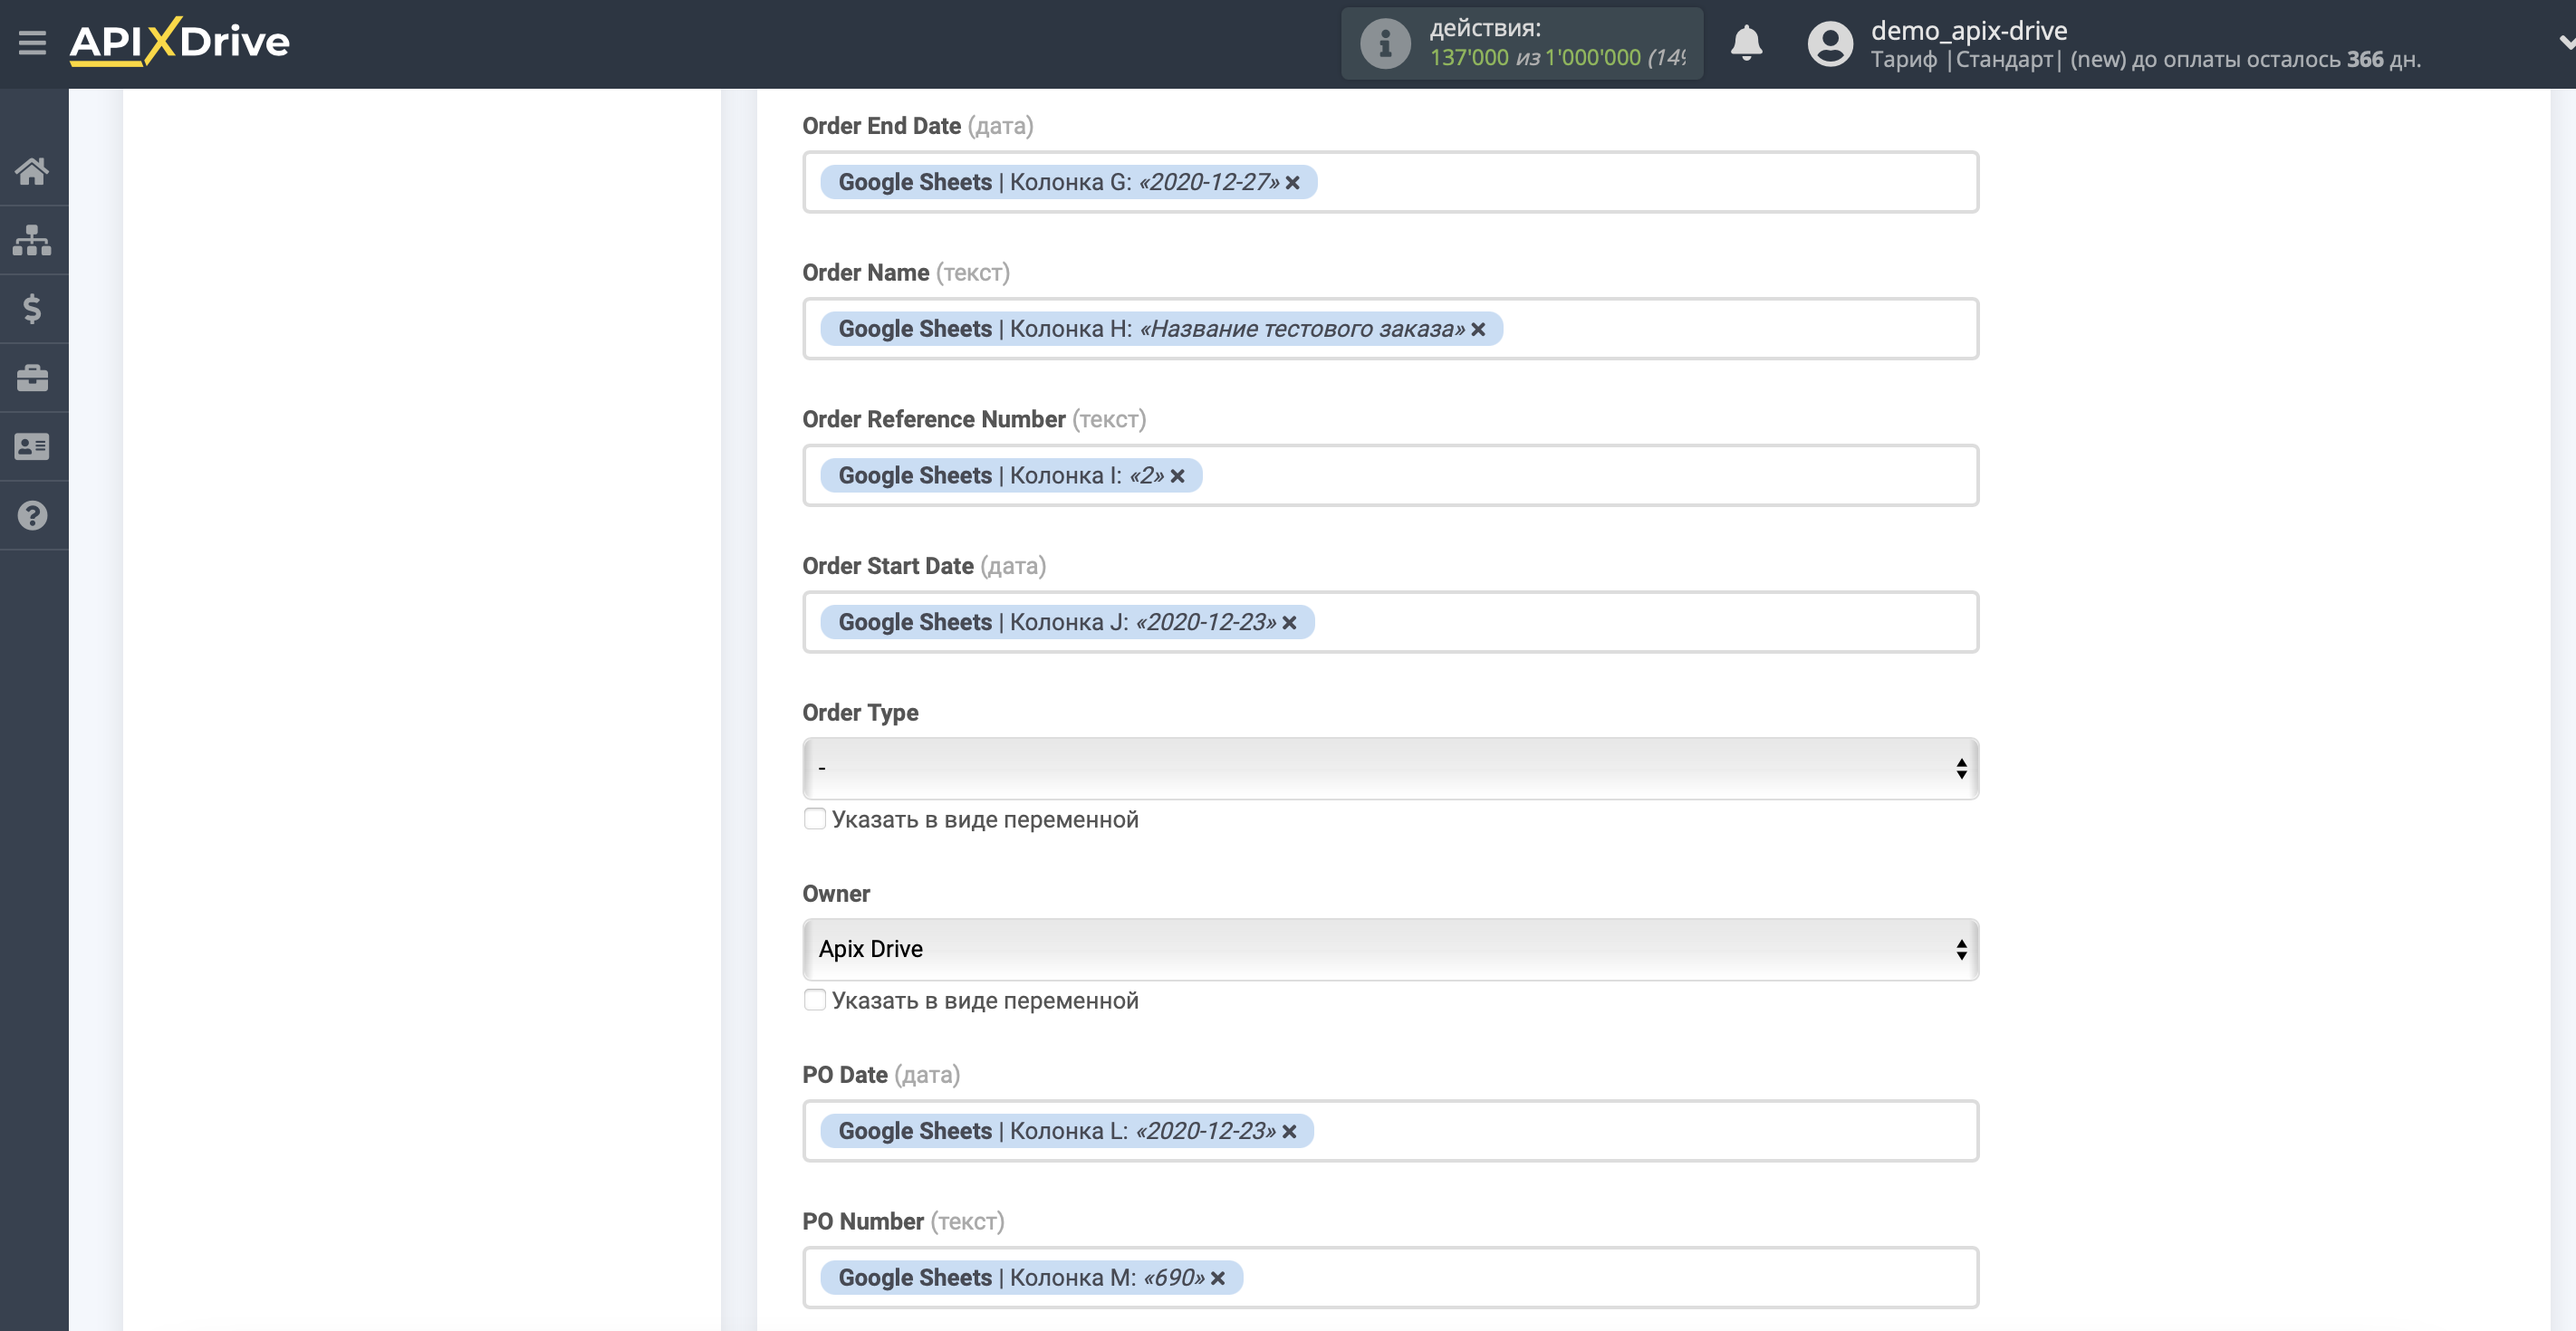Viewport: 2576px width, 1331px height.
Task: Open the briefcase services icon
Action: (x=32, y=378)
